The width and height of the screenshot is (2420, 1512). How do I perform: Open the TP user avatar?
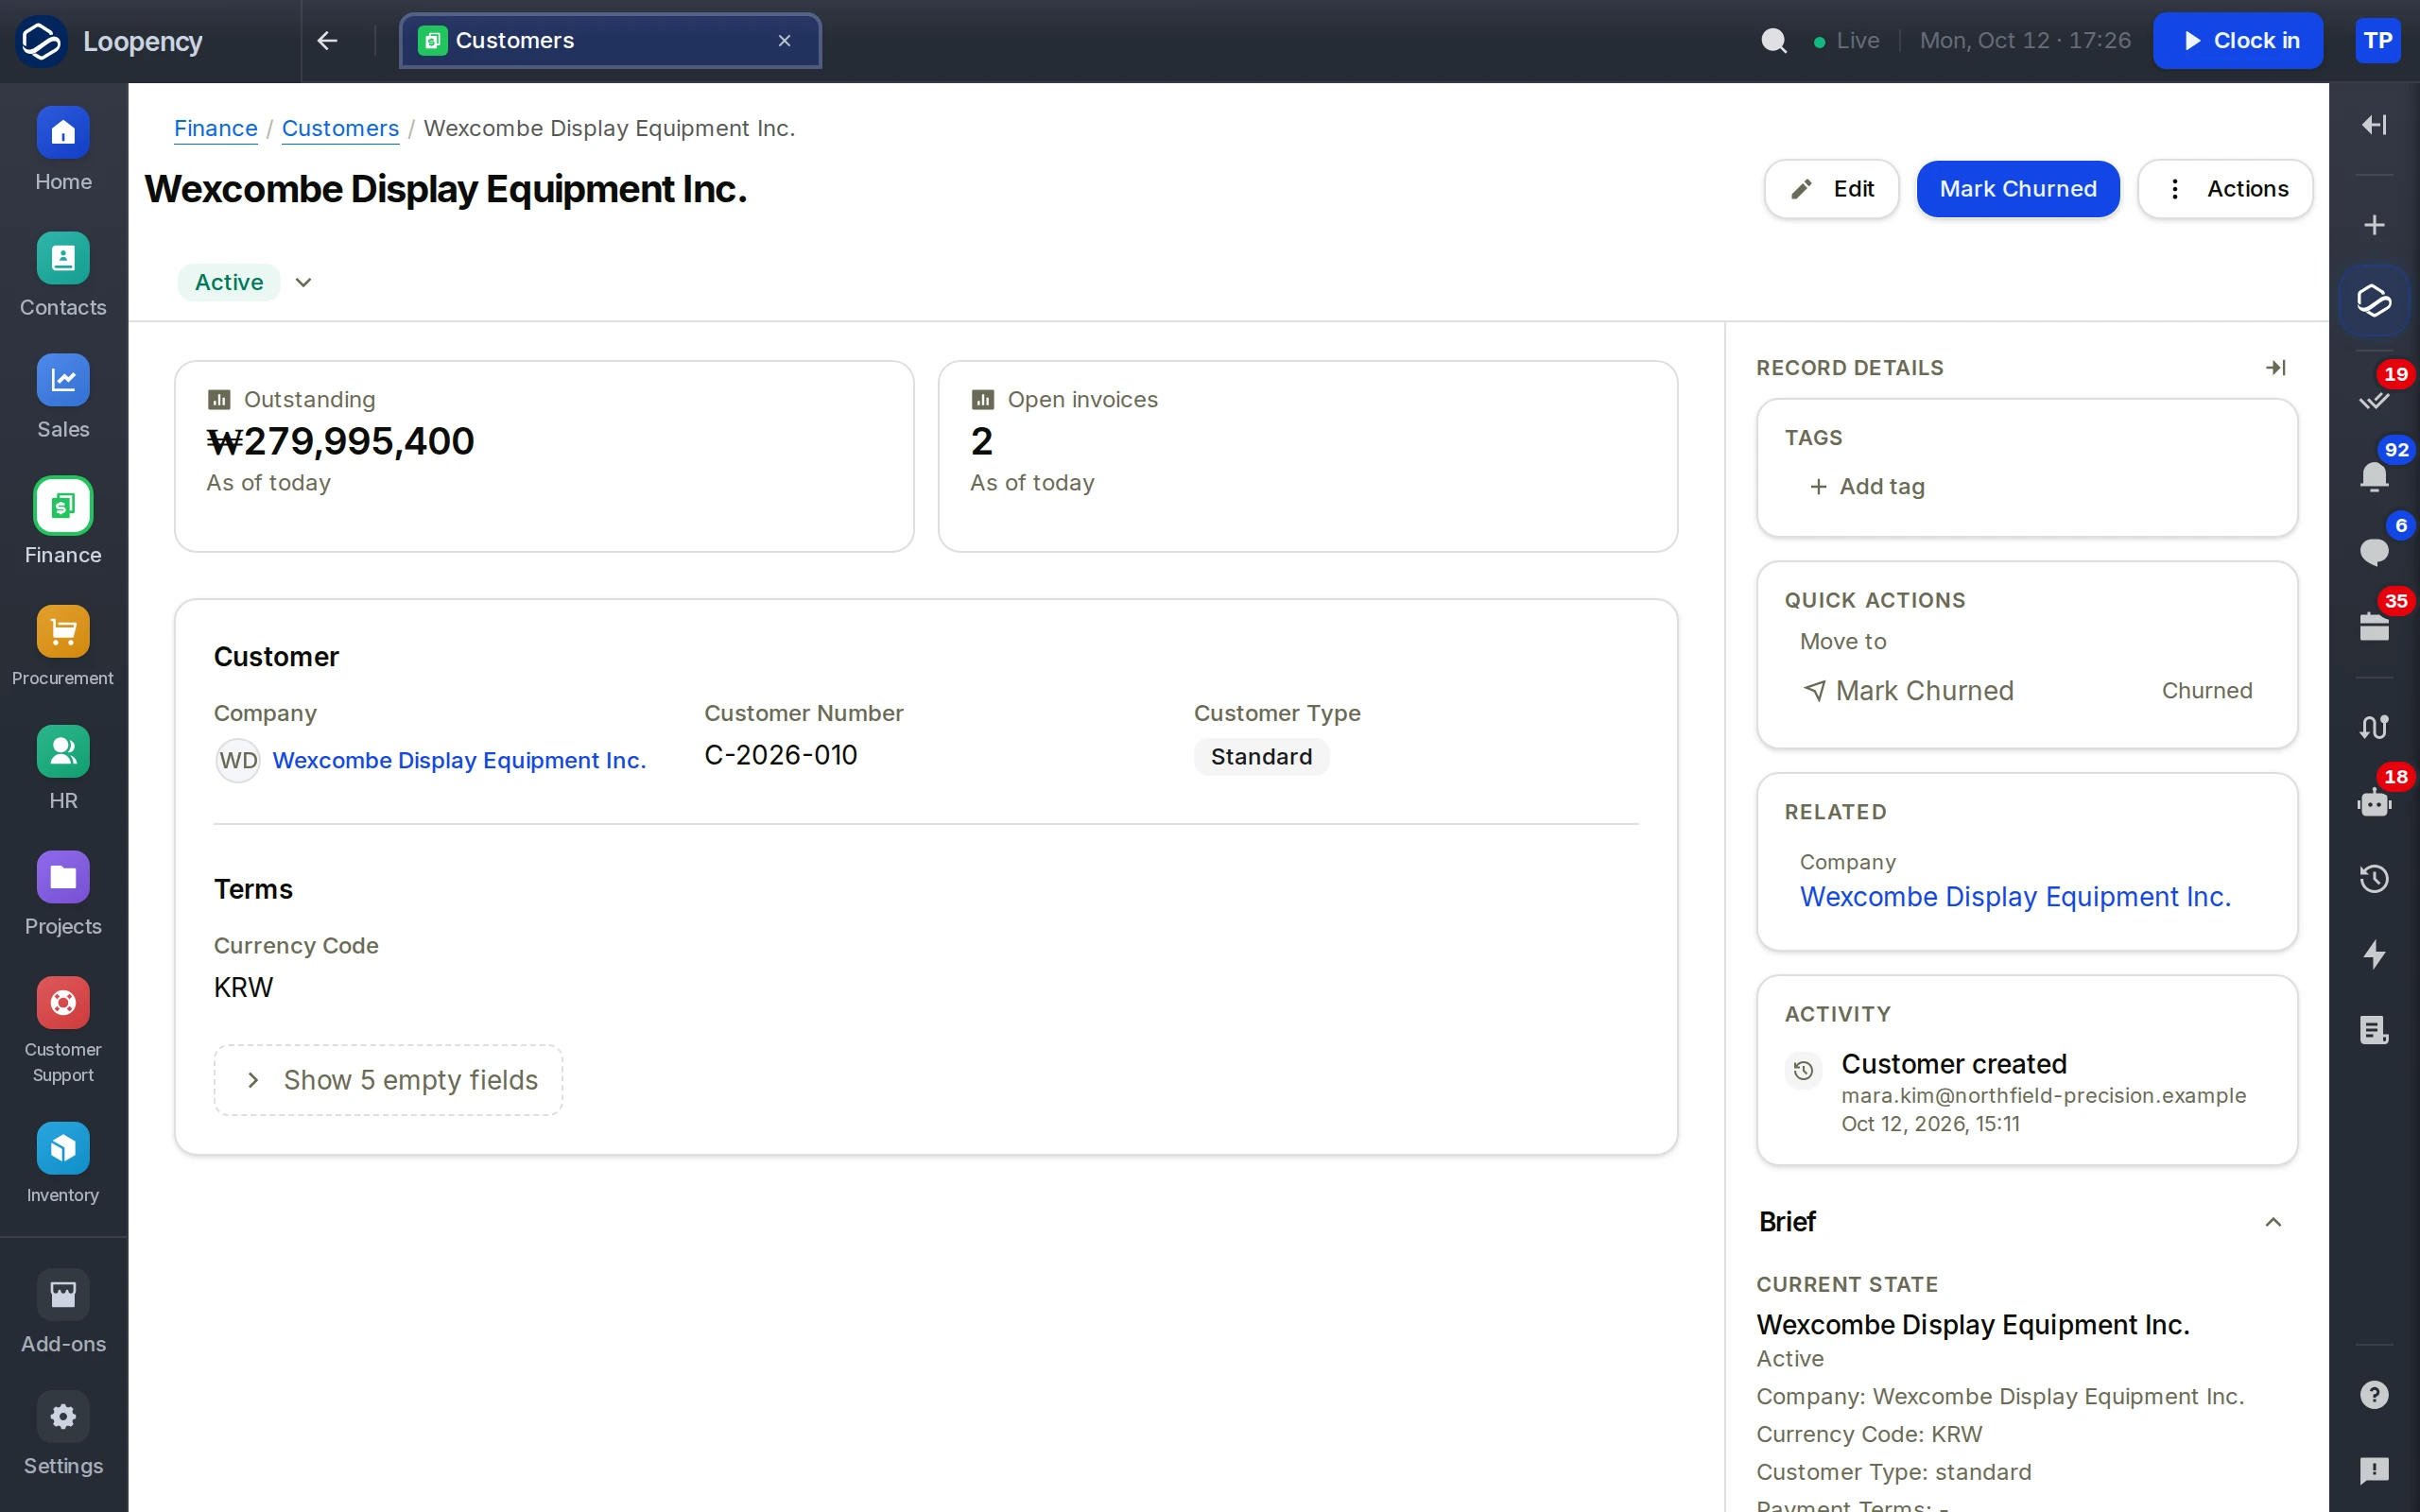(x=2377, y=41)
